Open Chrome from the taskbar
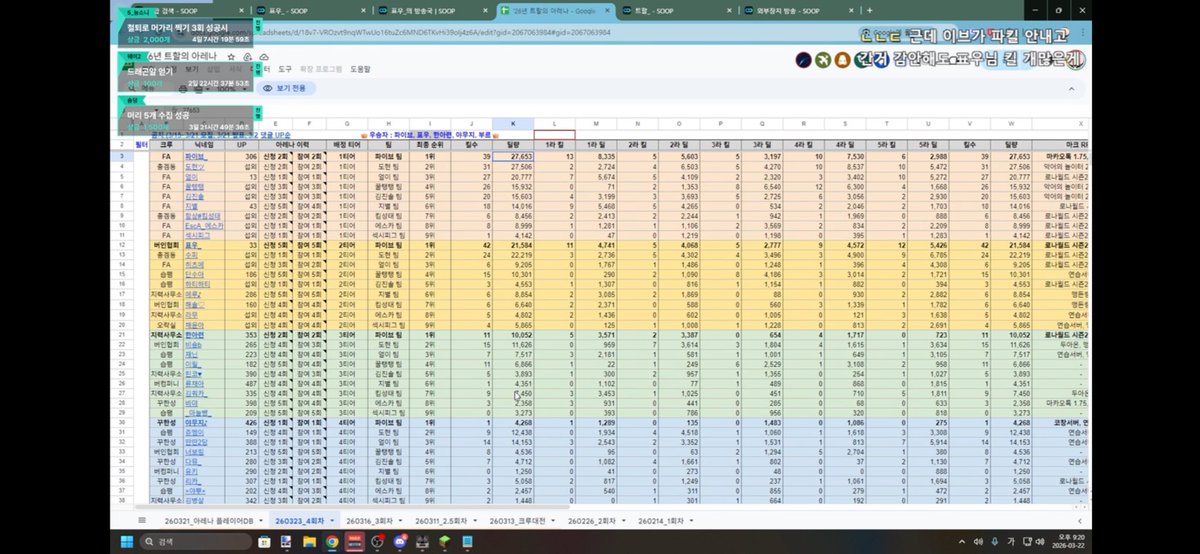The width and height of the screenshot is (1200, 554). click(x=333, y=542)
